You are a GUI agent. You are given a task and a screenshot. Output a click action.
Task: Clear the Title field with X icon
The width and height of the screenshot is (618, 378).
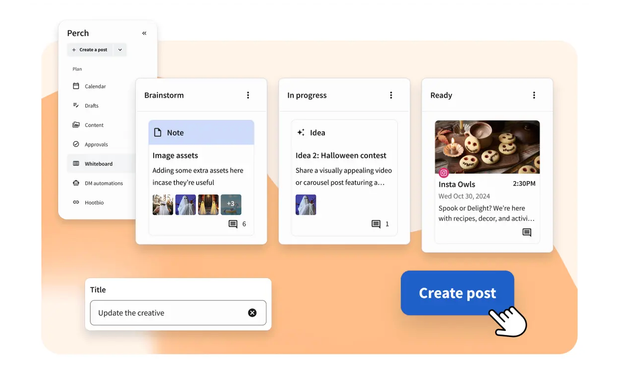coord(252,313)
